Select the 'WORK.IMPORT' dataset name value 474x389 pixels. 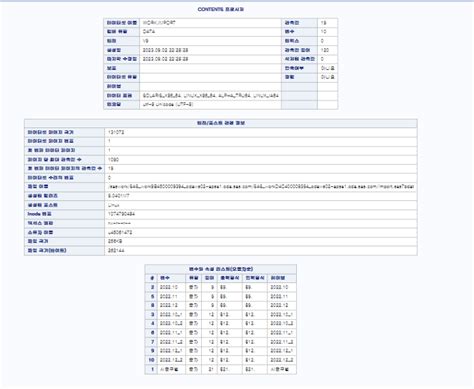point(159,23)
